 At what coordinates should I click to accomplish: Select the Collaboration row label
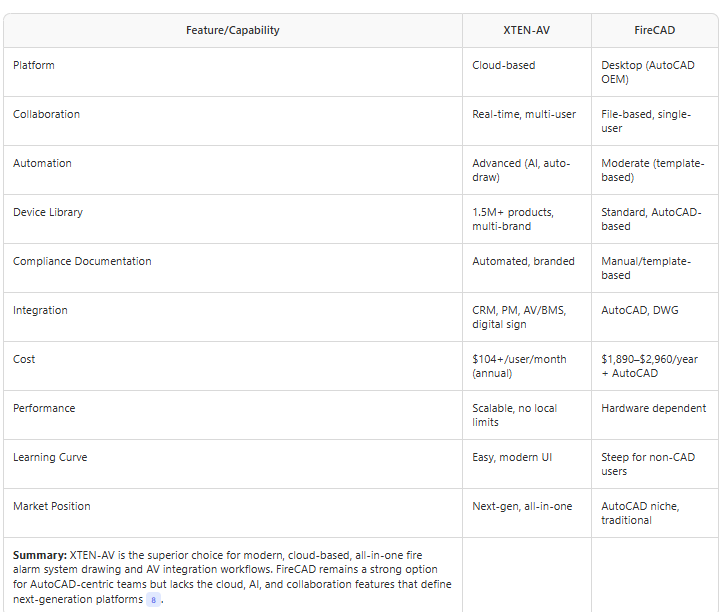[46, 114]
